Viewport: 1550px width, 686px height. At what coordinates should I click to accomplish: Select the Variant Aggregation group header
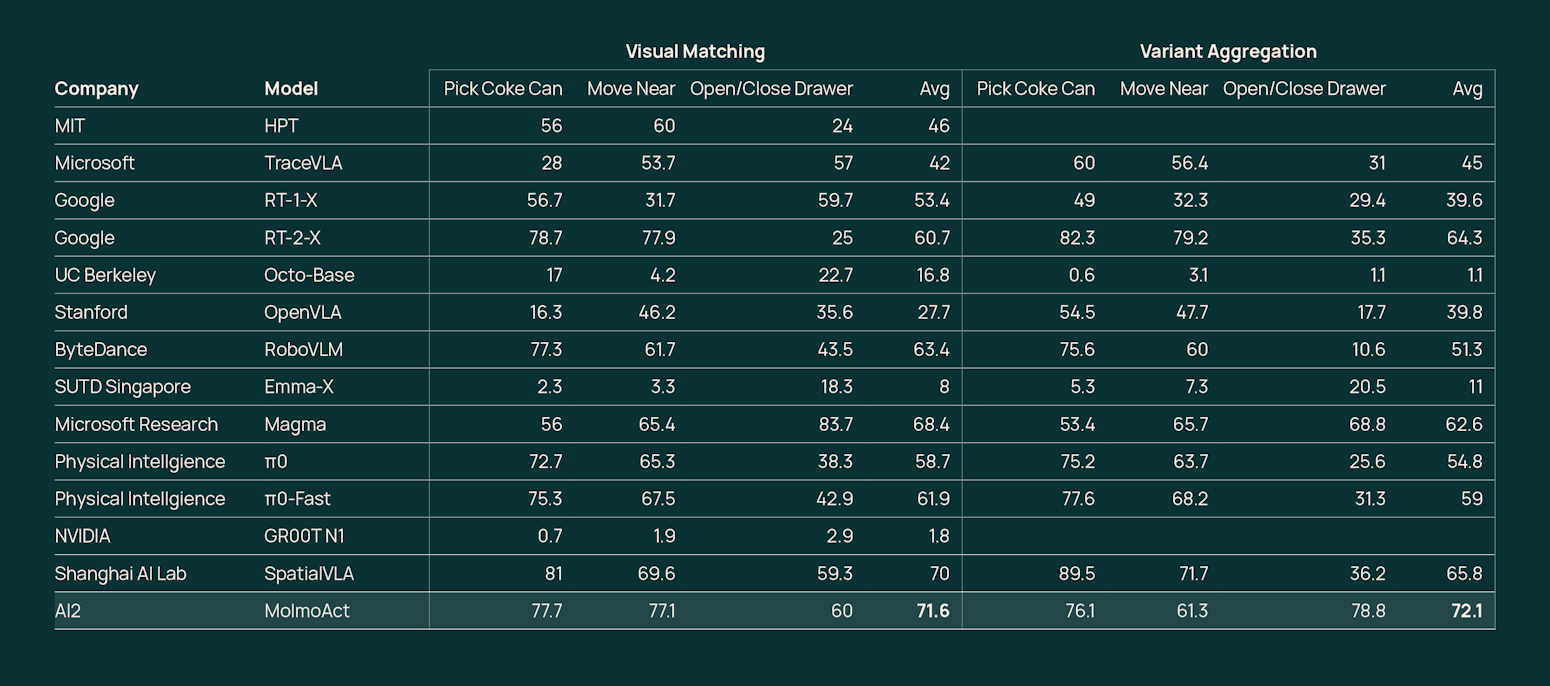point(1228,51)
